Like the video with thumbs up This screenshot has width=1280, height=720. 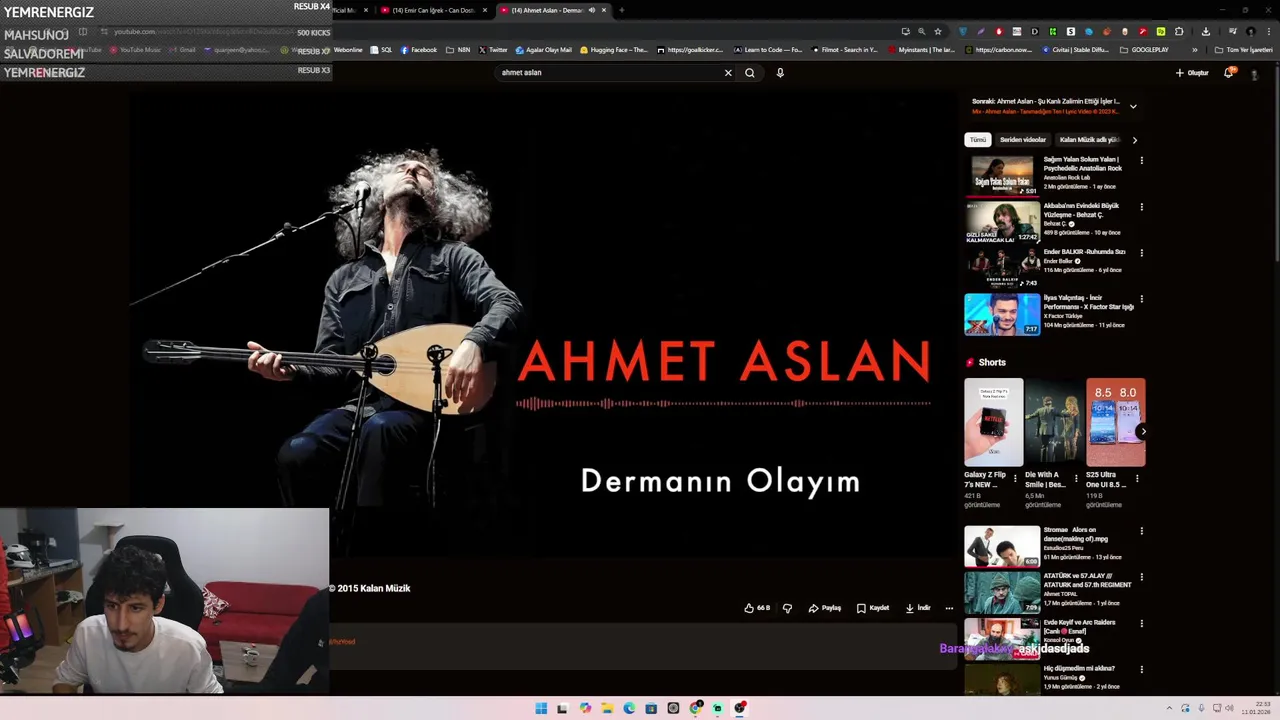pyautogui.click(x=757, y=608)
